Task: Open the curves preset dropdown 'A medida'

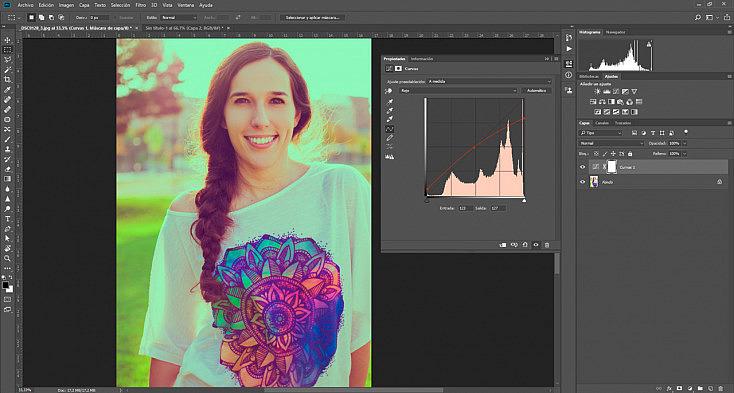Action: [489, 81]
